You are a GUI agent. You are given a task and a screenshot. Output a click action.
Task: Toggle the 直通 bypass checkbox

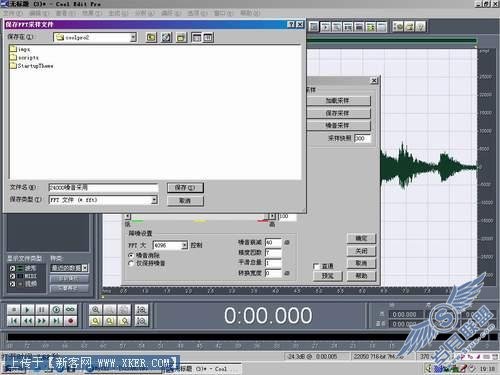point(316,266)
